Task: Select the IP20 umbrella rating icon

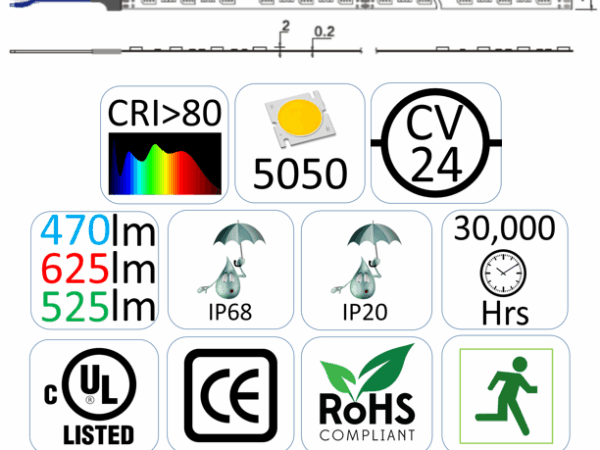Action: point(365,270)
